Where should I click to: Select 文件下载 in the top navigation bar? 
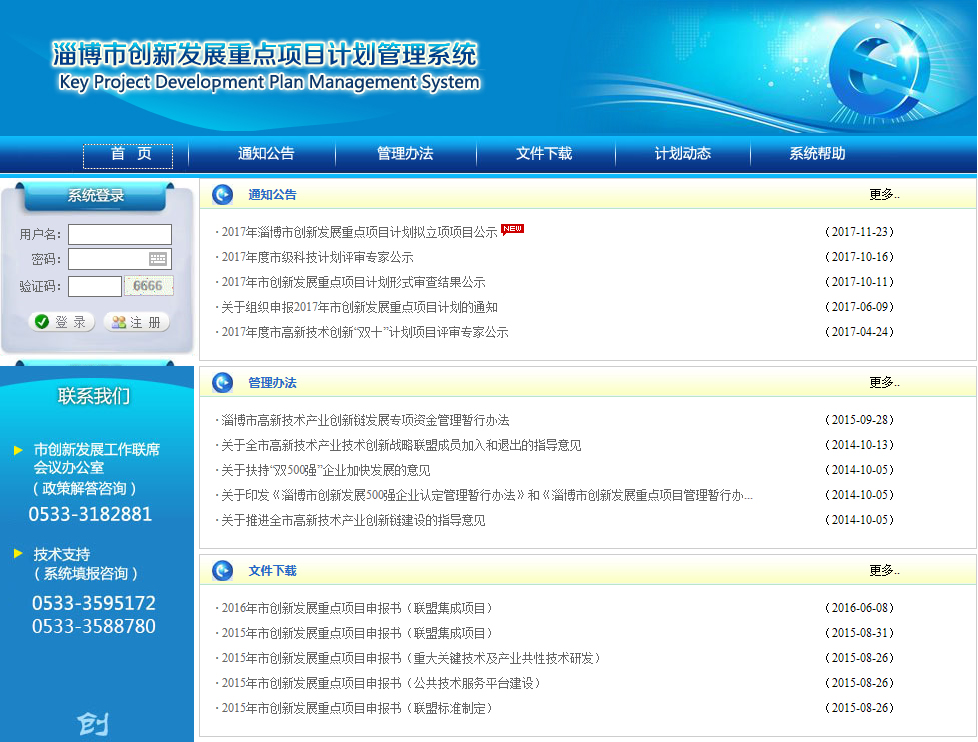(x=544, y=154)
